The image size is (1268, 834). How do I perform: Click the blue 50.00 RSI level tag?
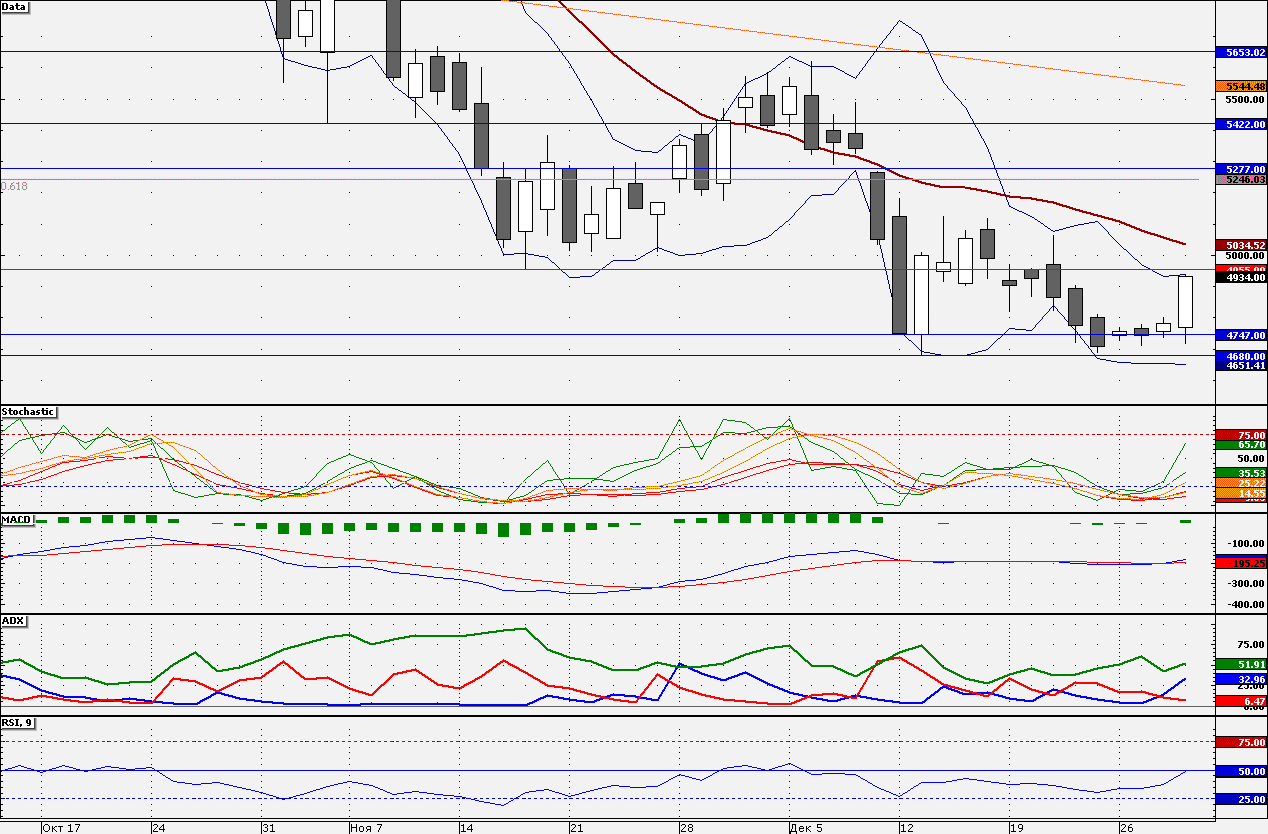(x=1240, y=772)
